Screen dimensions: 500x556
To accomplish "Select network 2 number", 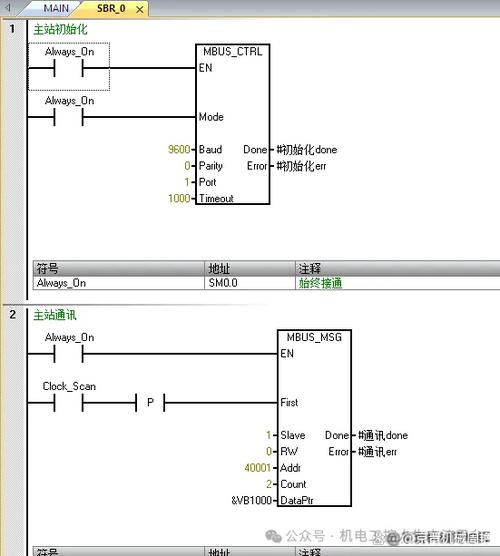I will pyautogui.click(x=13, y=315).
